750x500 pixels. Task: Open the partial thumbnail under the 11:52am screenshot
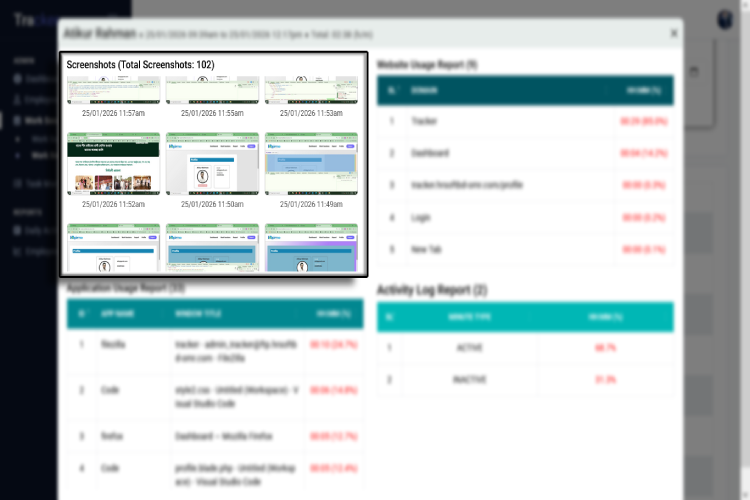pos(113,247)
